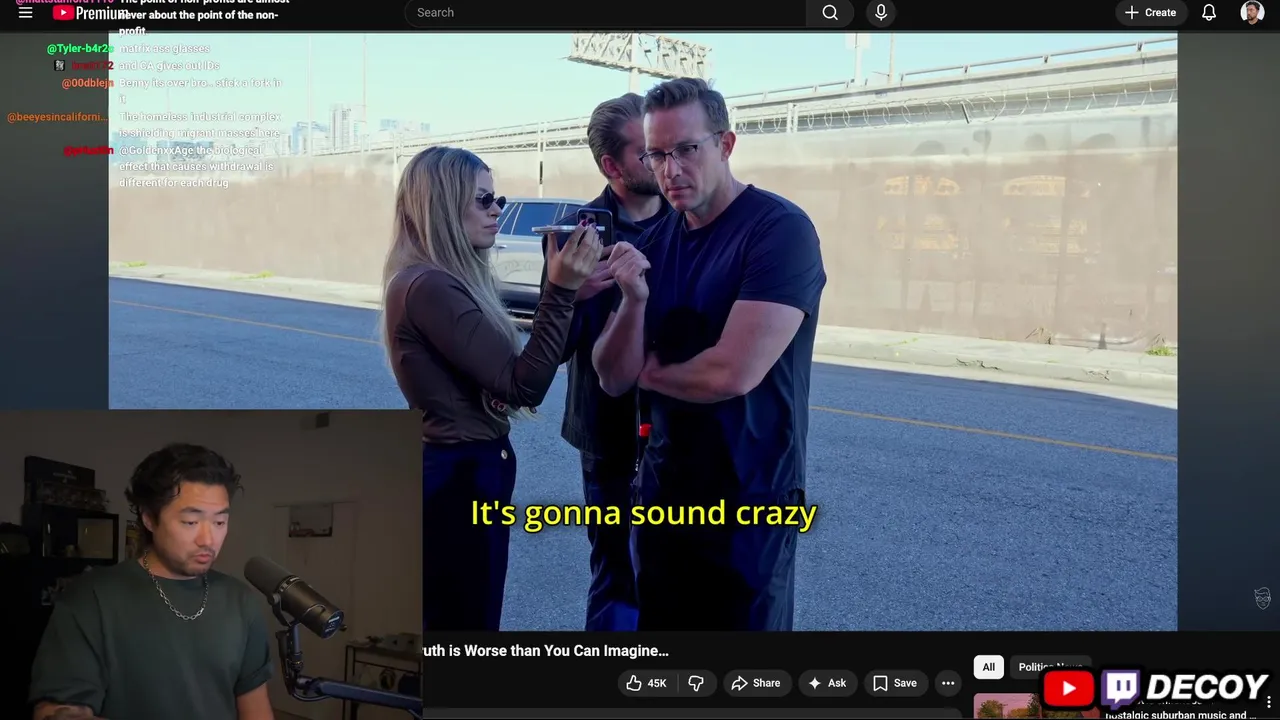Click the channel watermark in video corner
This screenshot has width=1280, height=720.
pos(1262,598)
